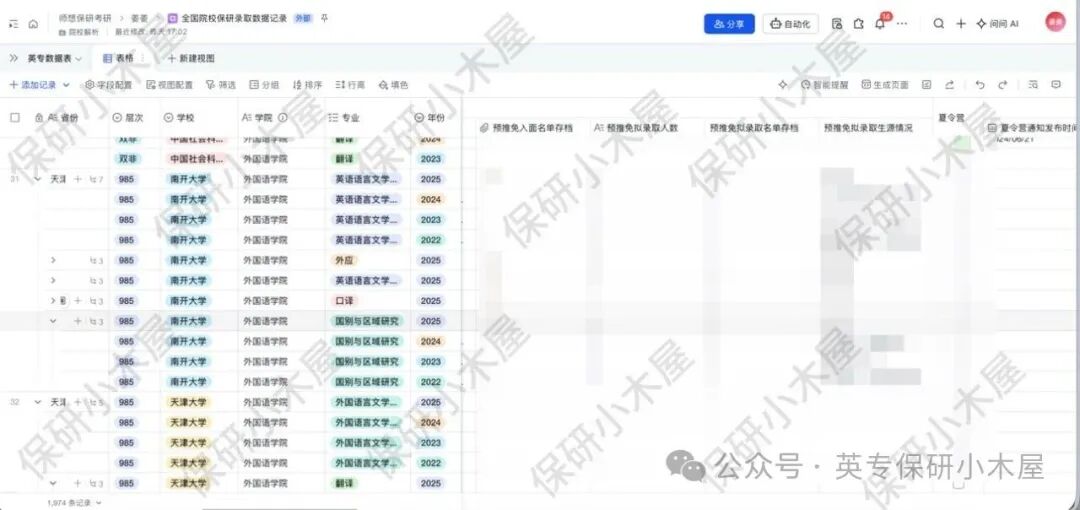The width and height of the screenshot is (1080, 510).
Task: Open the 筛选 filter tool
Action: pyautogui.click(x=220, y=85)
